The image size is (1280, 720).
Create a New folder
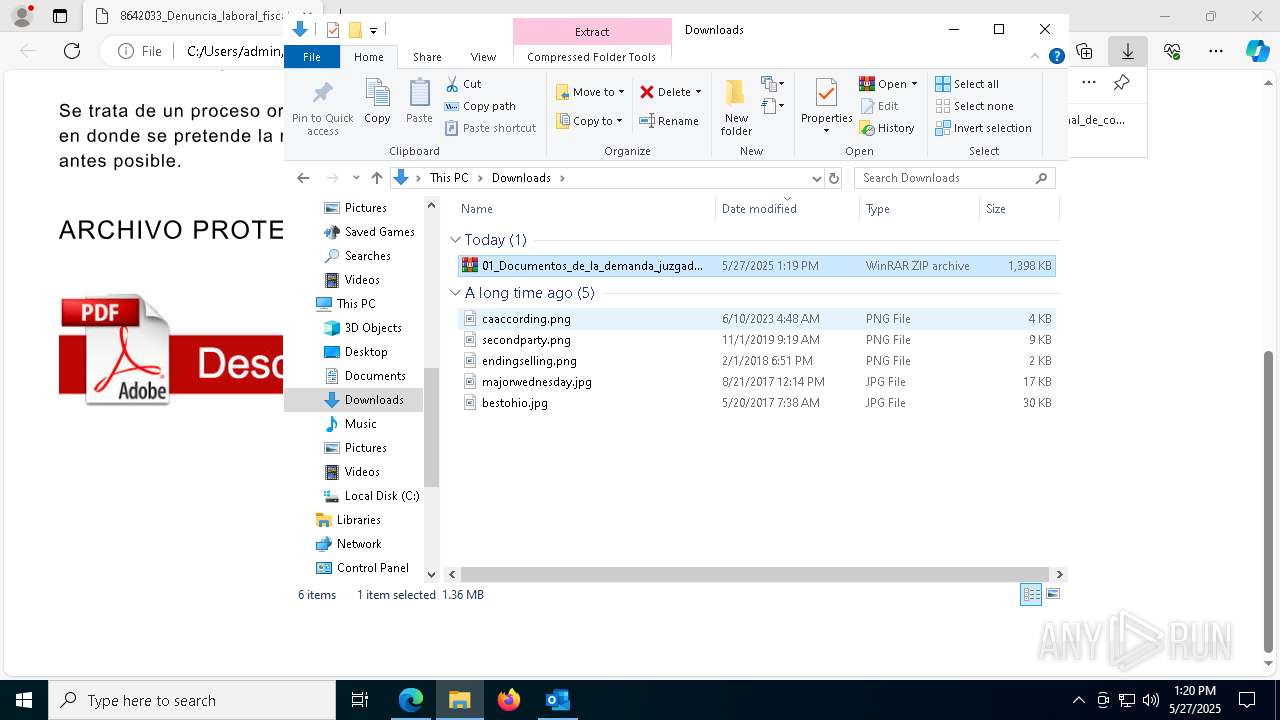point(736,107)
